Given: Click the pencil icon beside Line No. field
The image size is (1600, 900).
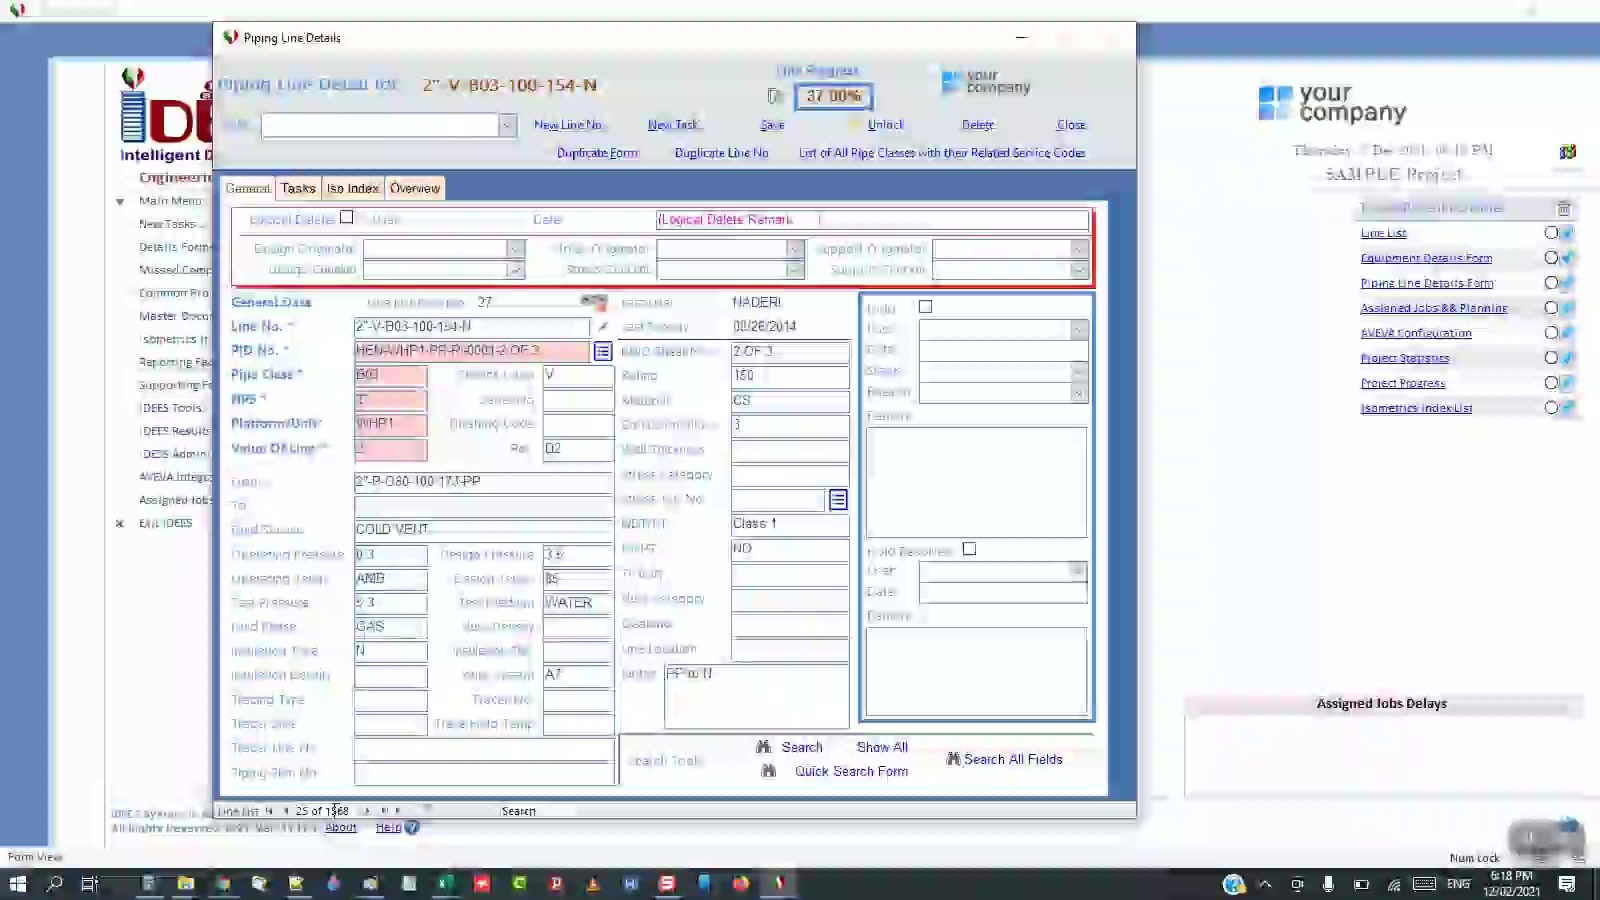Looking at the screenshot, I should coord(602,326).
